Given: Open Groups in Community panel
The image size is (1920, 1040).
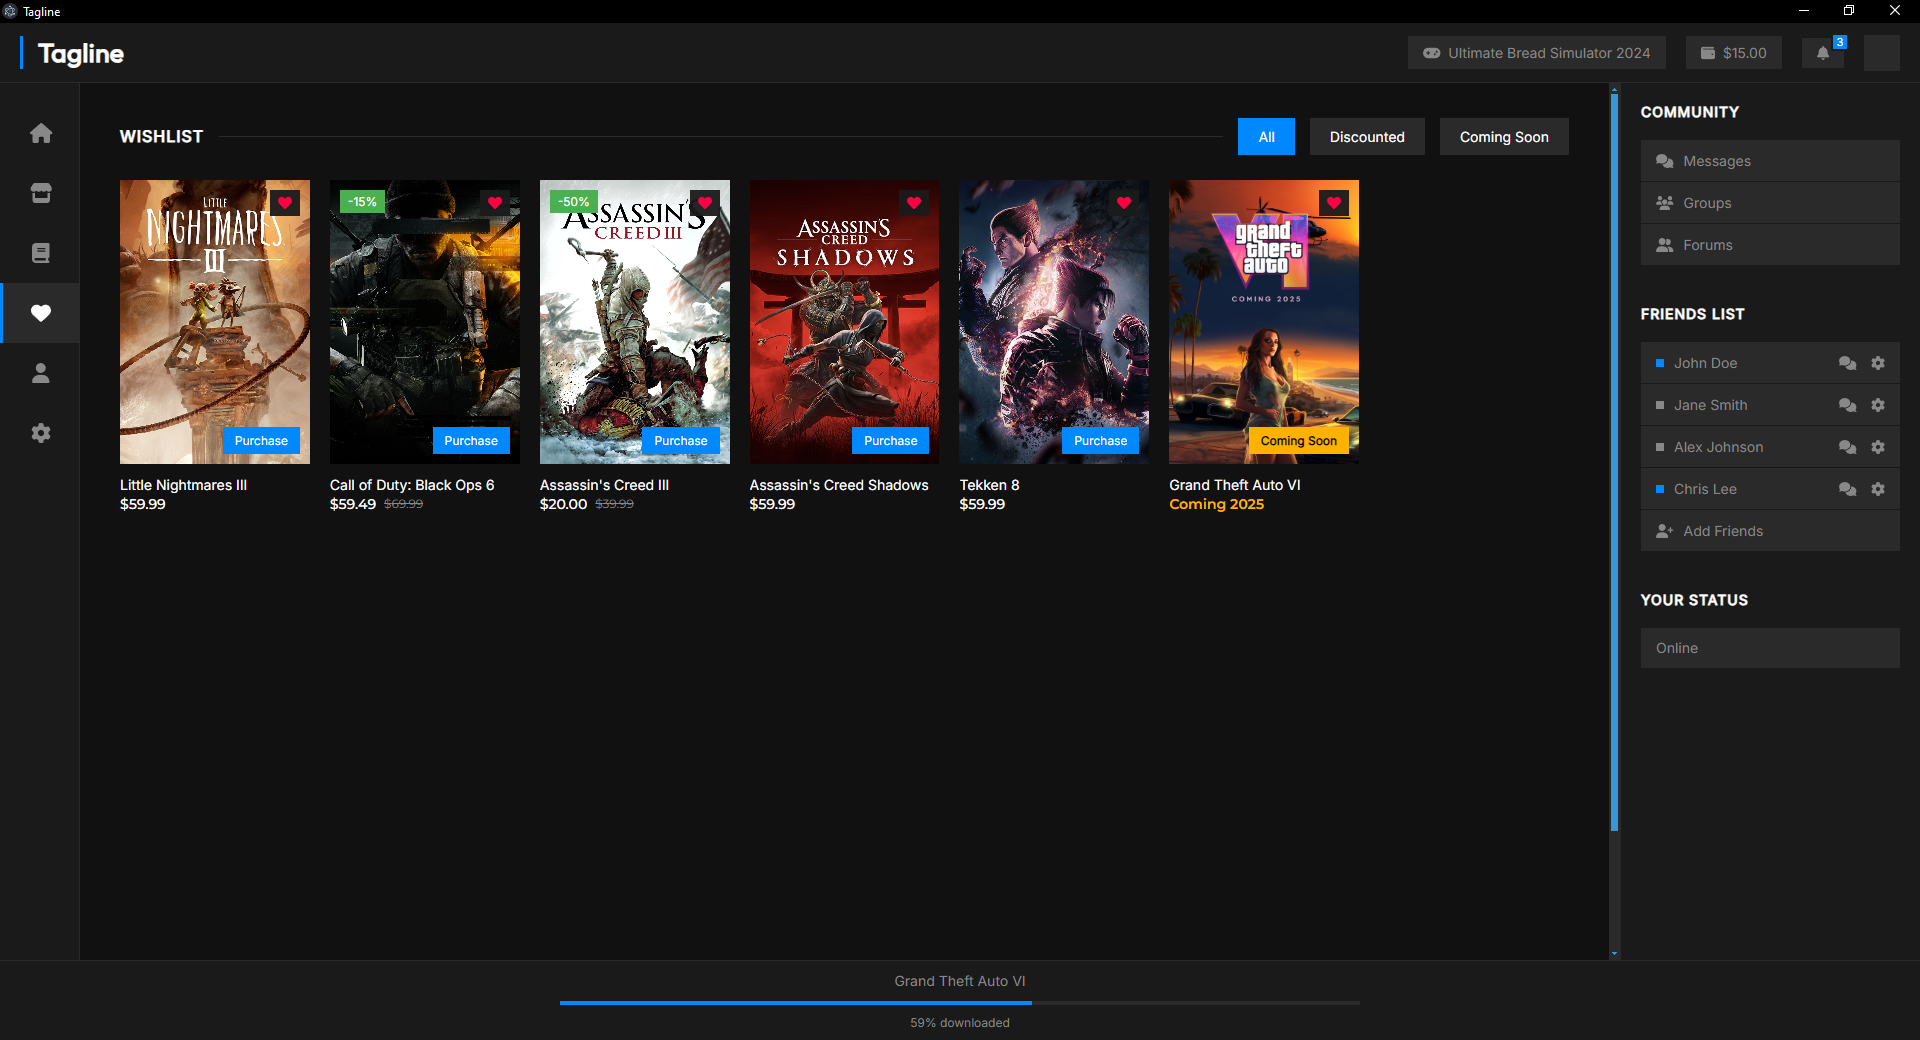Looking at the screenshot, I should (x=1770, y=203).
